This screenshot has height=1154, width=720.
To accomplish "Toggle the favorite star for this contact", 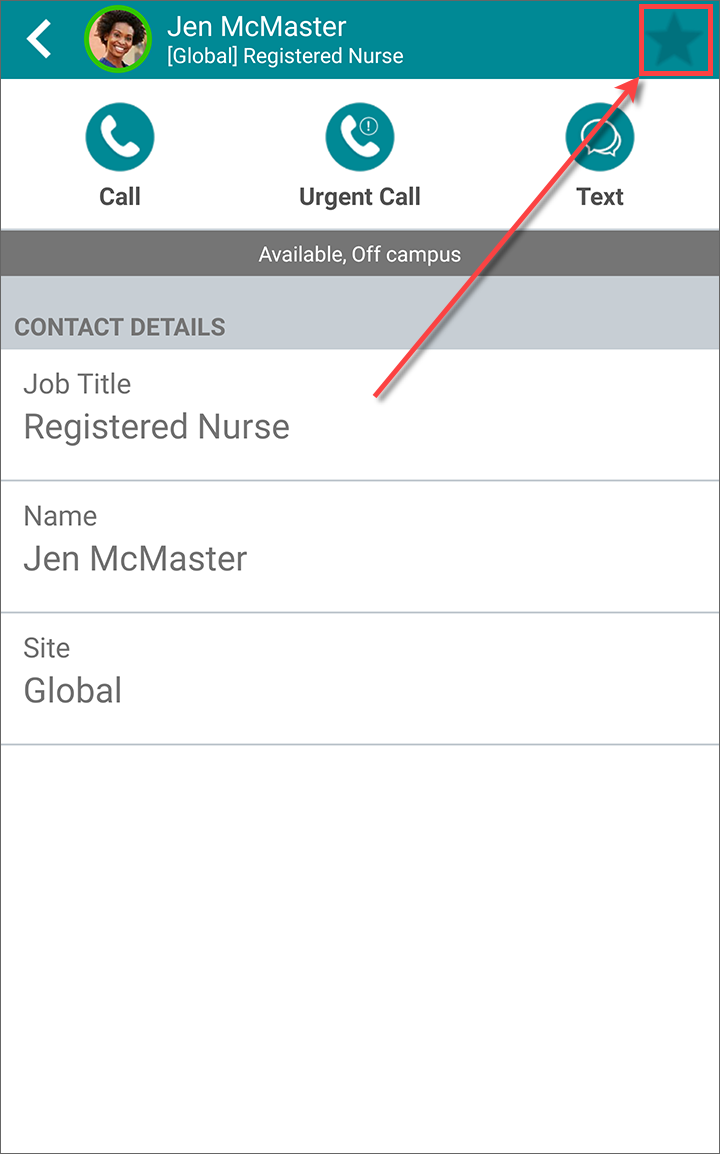I will coord(676,40).
